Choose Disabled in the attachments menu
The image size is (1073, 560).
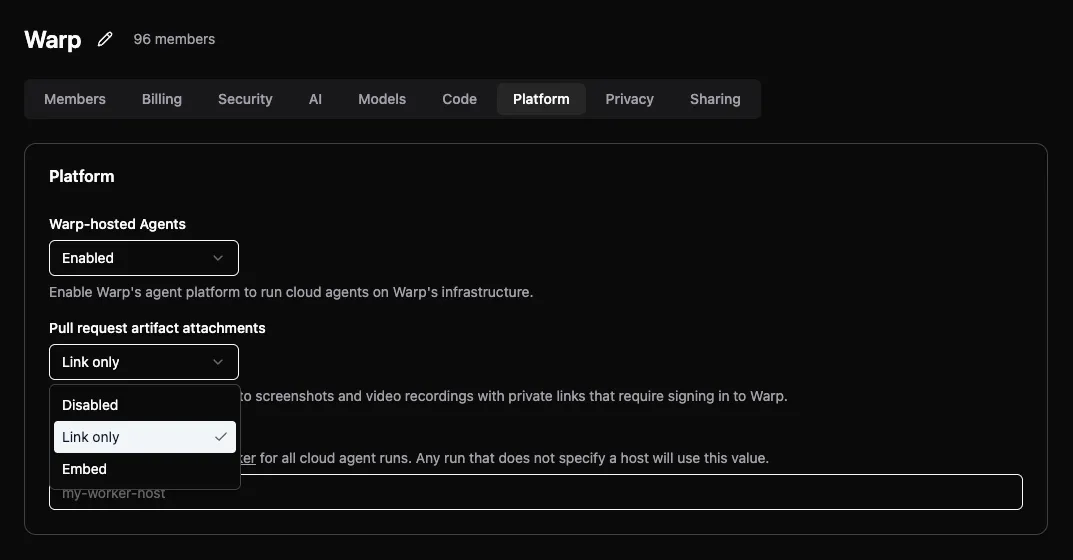(144, 405)
